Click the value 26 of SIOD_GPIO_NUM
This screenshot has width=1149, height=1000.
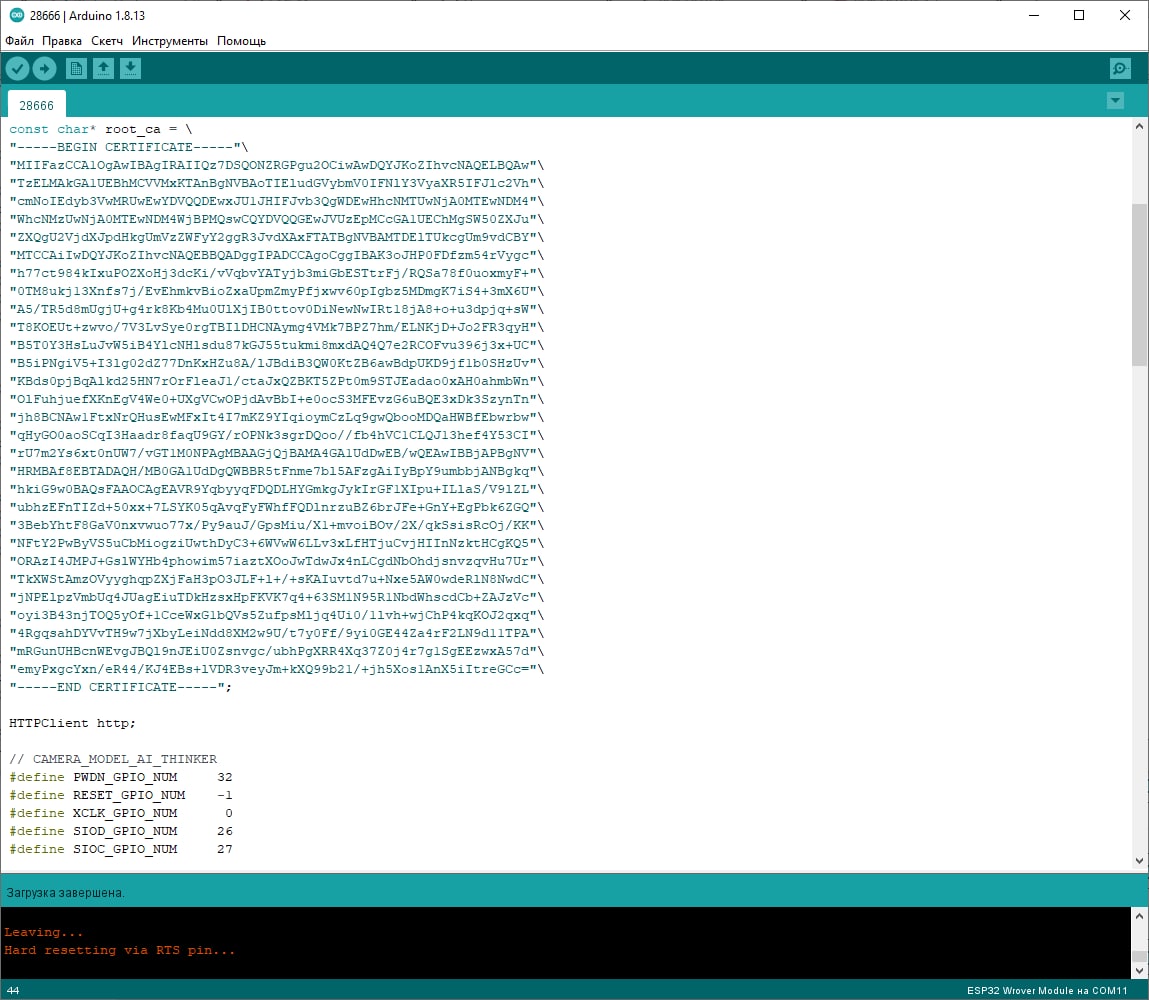225,832
